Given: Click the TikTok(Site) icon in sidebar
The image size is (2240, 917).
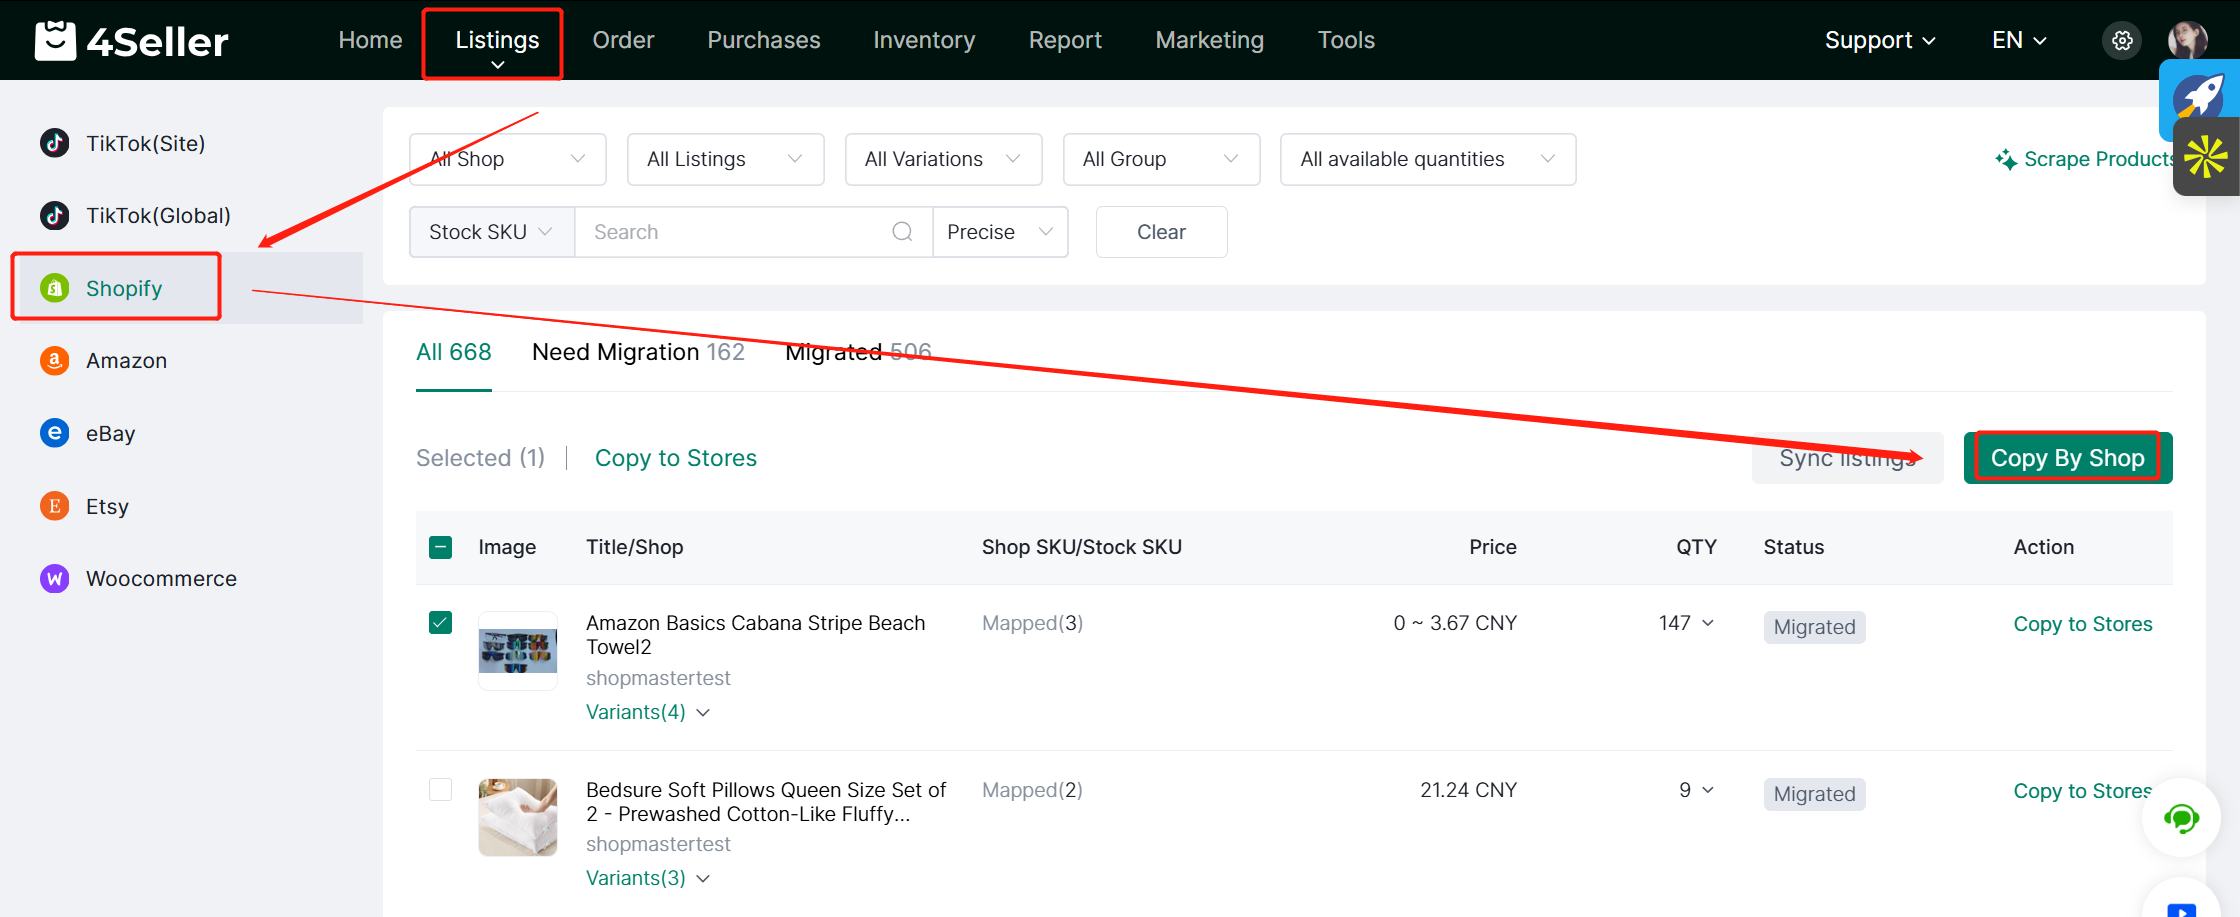Looking at the screenshot, I should [x=54, y=143].
